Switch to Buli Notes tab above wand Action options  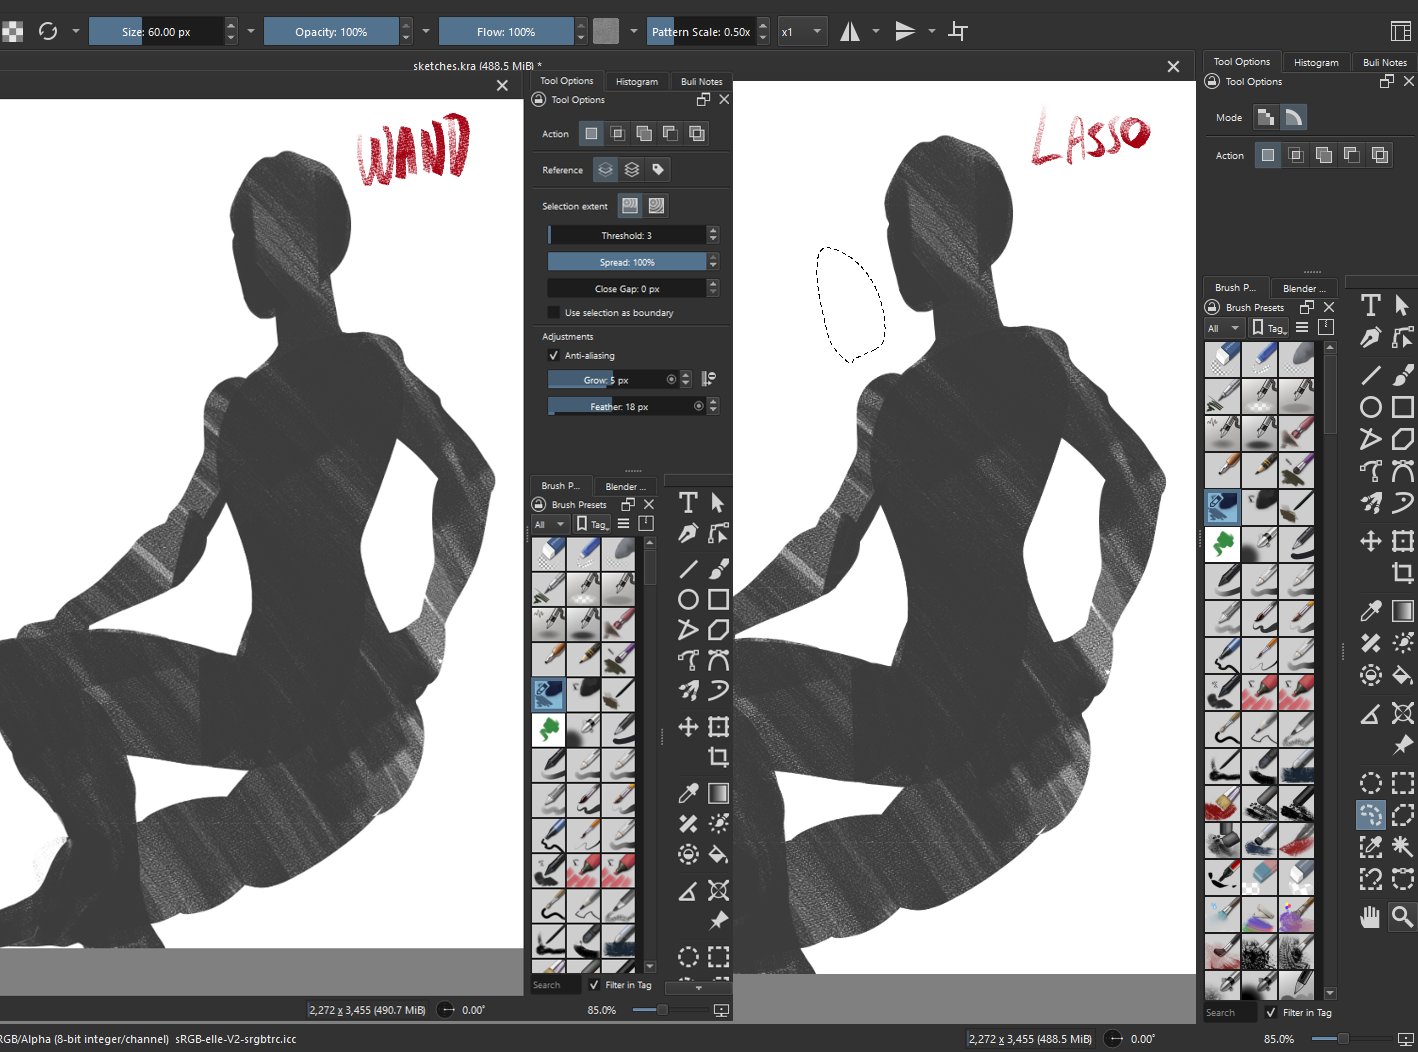700,82
